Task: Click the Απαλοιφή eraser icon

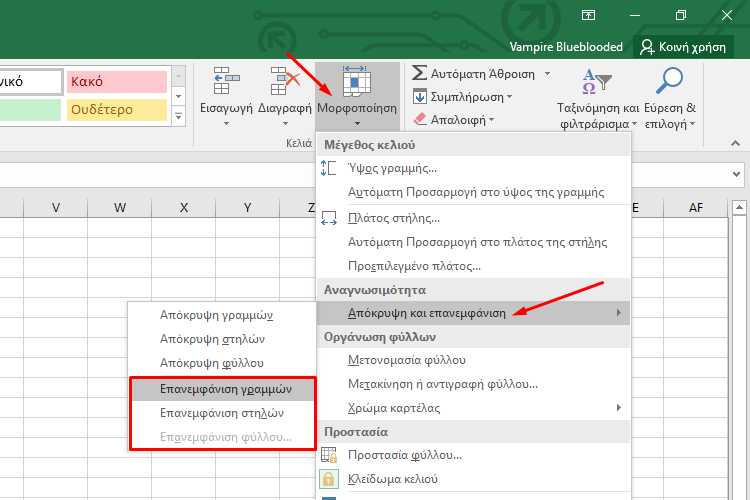Action: 419,119
